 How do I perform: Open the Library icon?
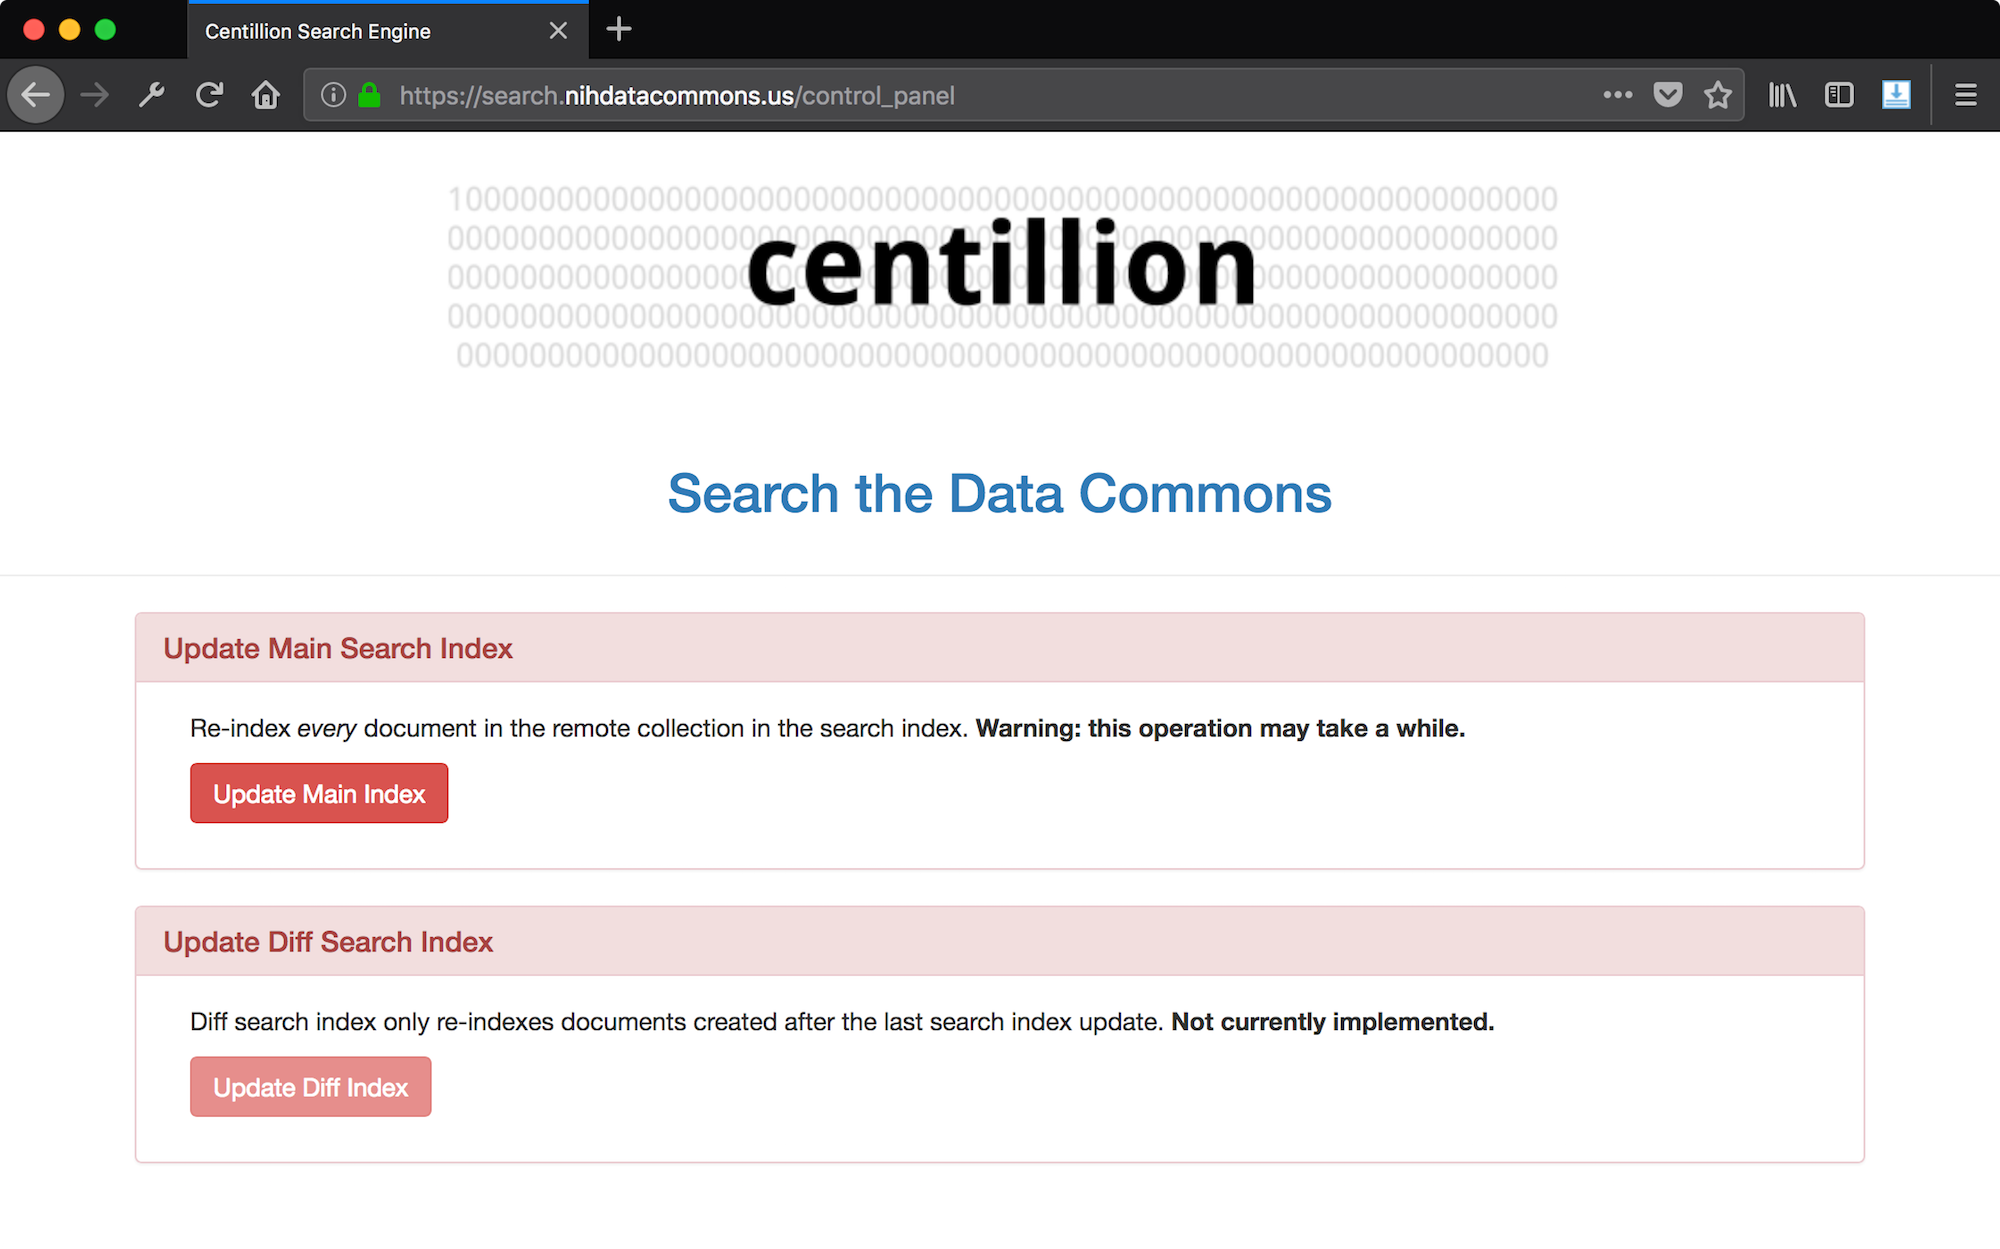pos(1782,95)
